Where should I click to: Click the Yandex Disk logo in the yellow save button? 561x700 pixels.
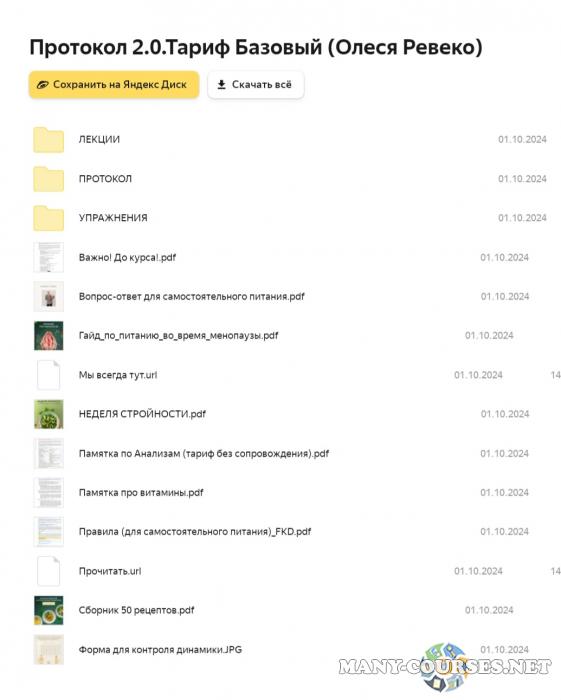42,84
